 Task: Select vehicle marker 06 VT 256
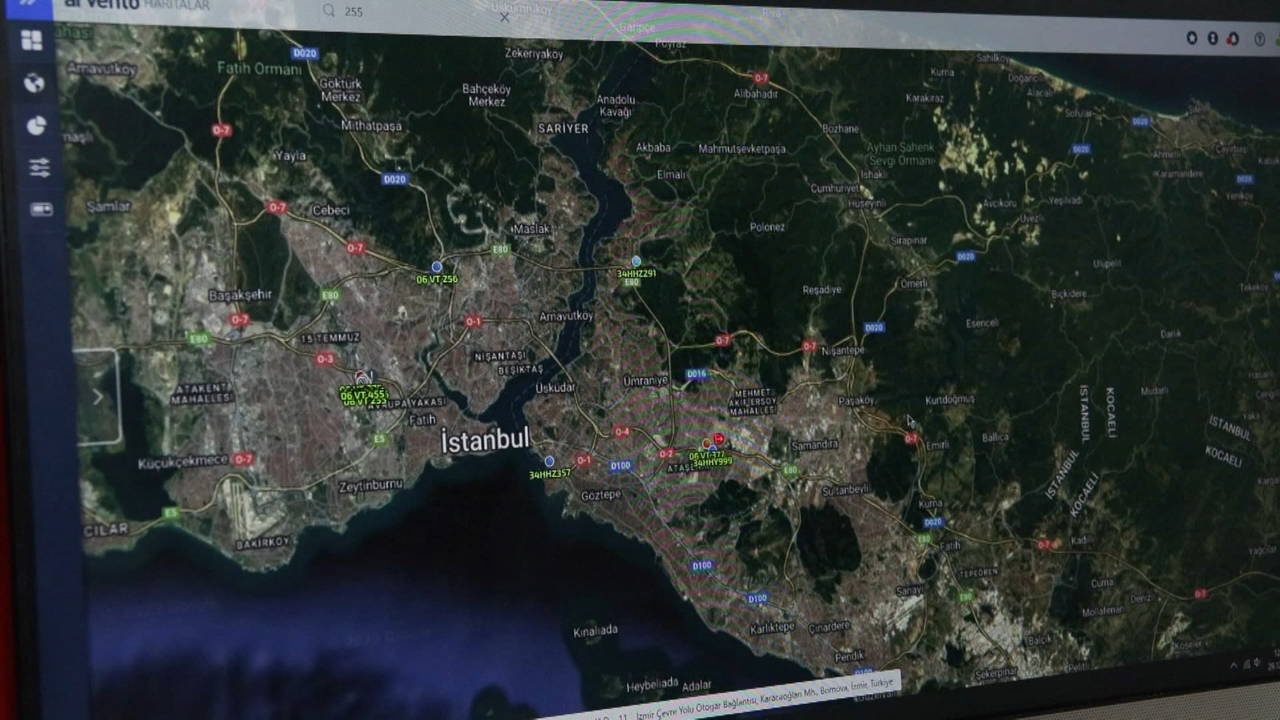tap(437, 267)
